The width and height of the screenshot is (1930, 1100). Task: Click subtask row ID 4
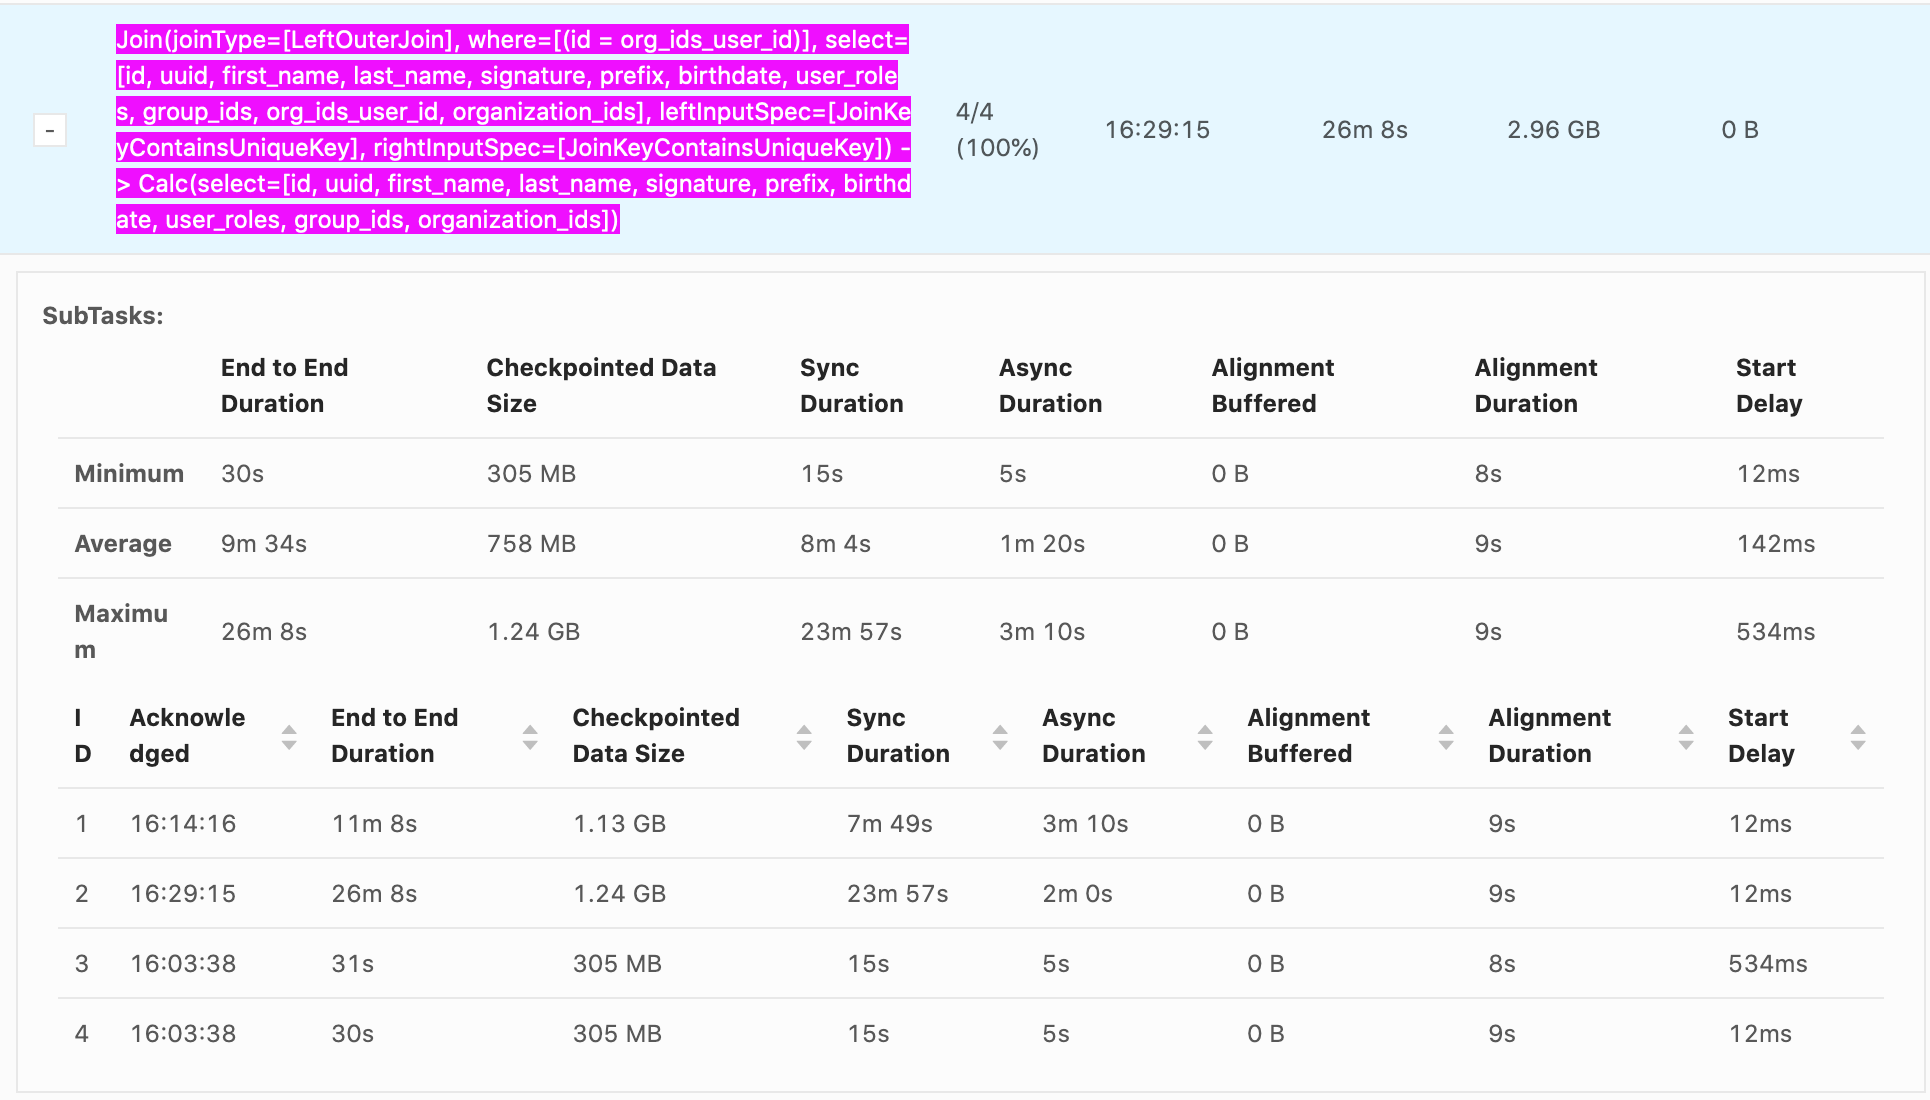click(x=82, y=1034)
